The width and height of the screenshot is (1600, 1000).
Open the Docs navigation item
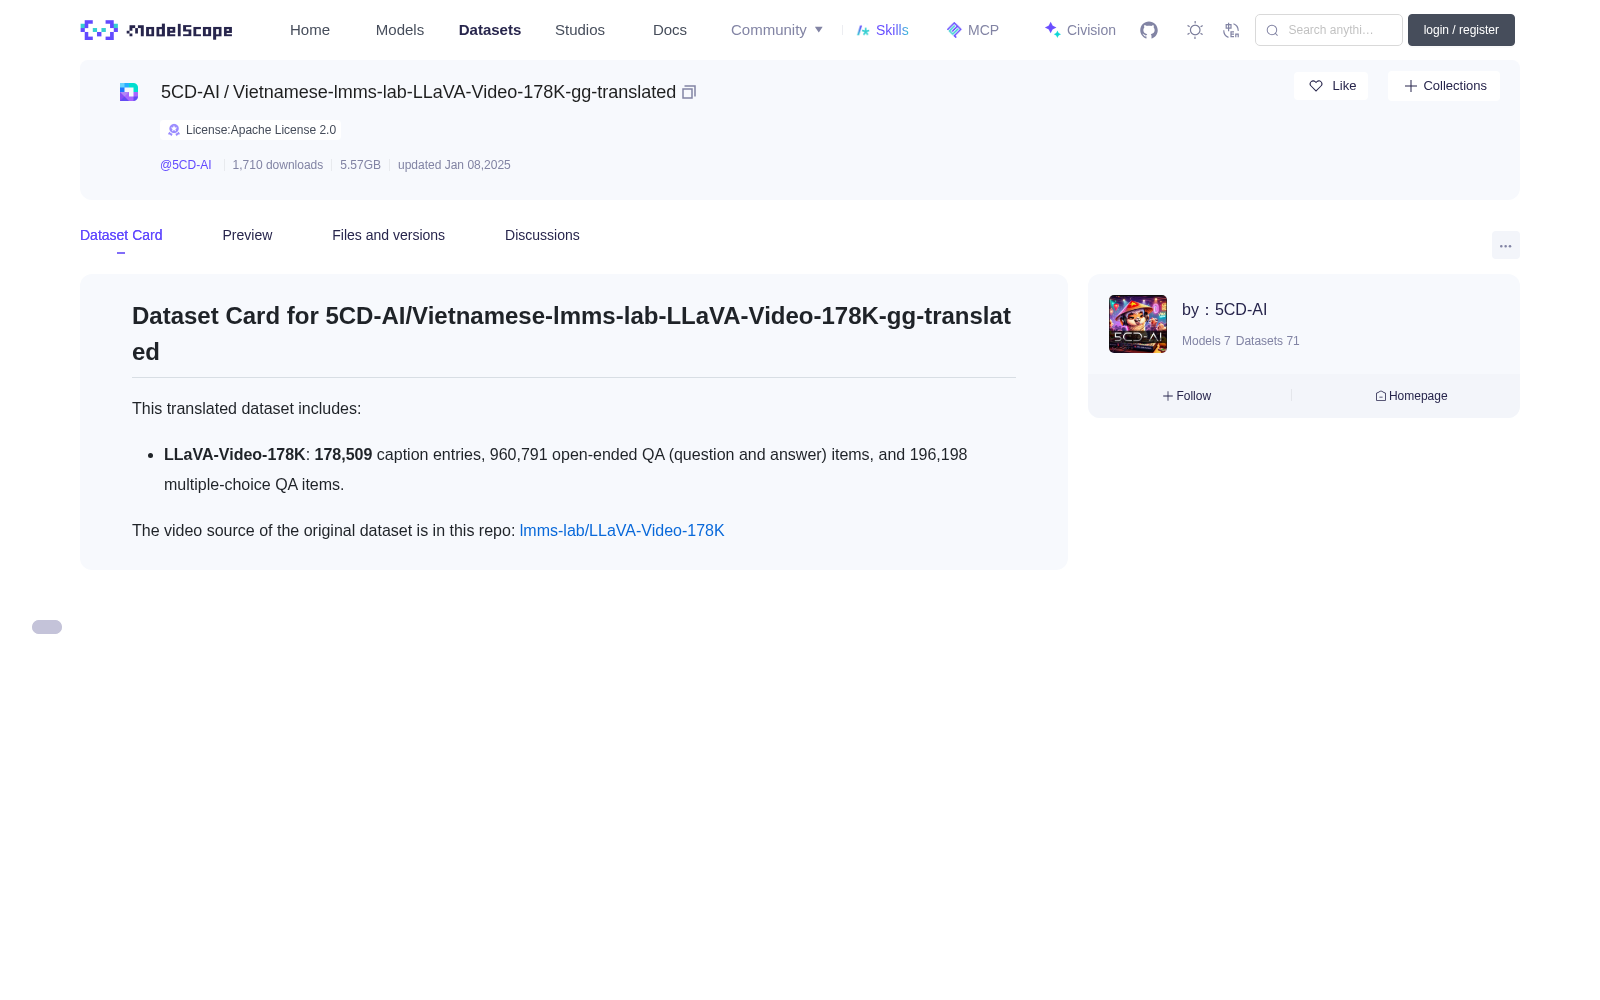(x=670, y=30)
